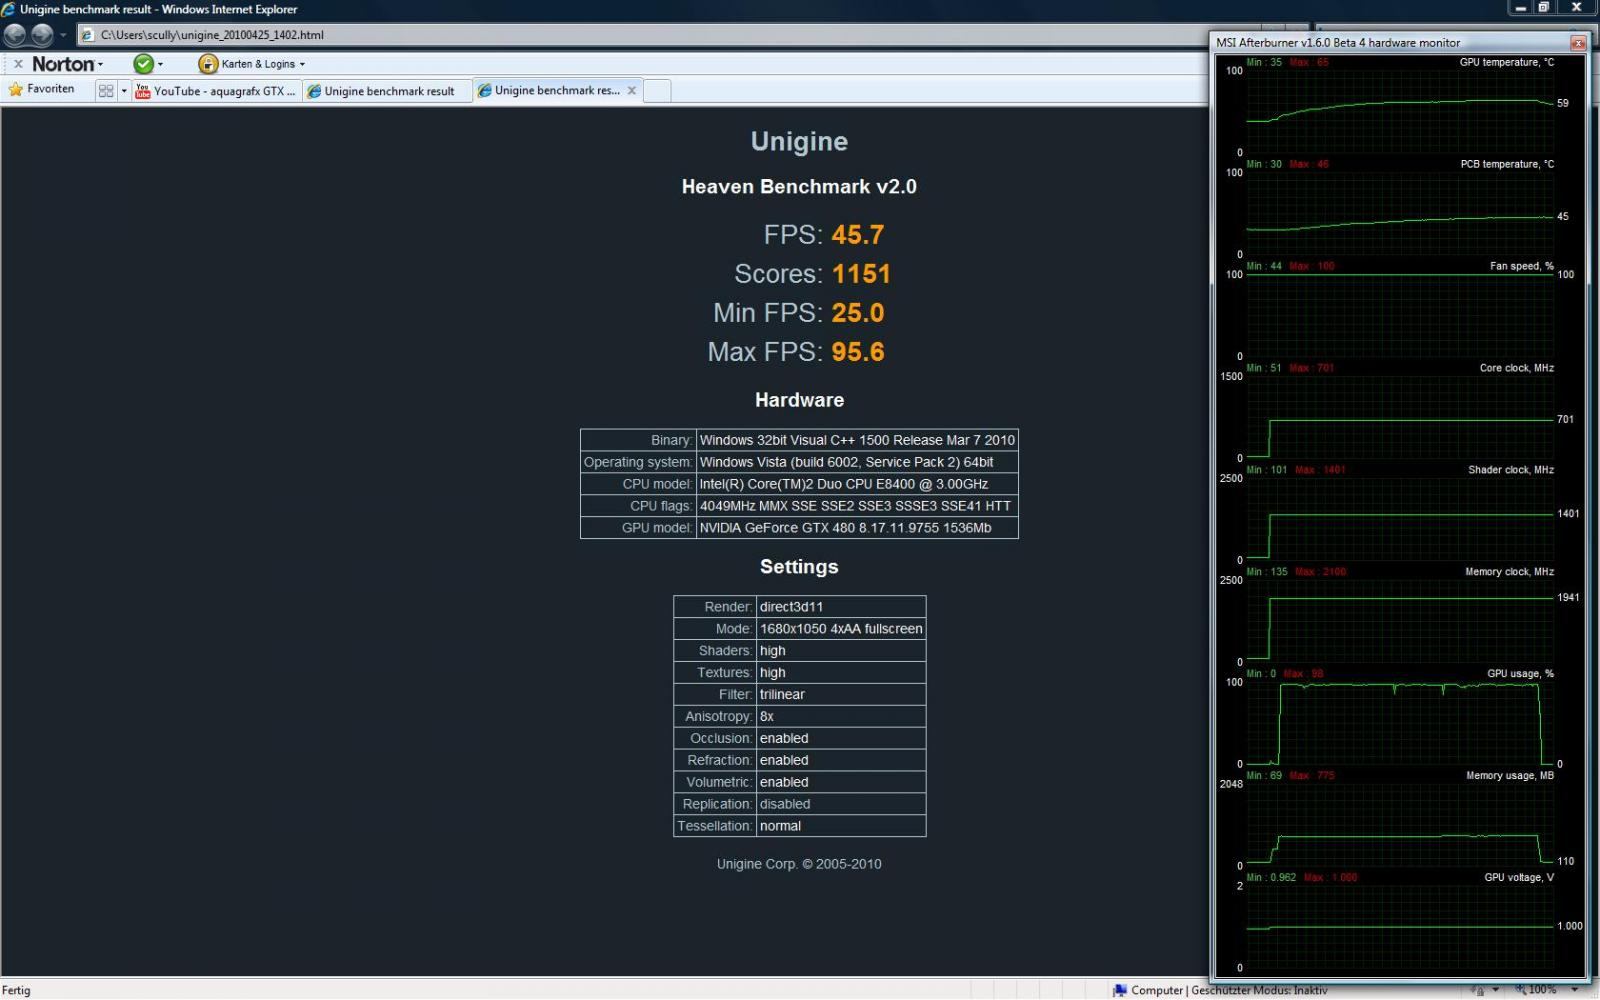The image size is (1600, 1000).
Task: Click the Unigine Corp. © 2005-2010 footer
Action: tap(799, 864)
